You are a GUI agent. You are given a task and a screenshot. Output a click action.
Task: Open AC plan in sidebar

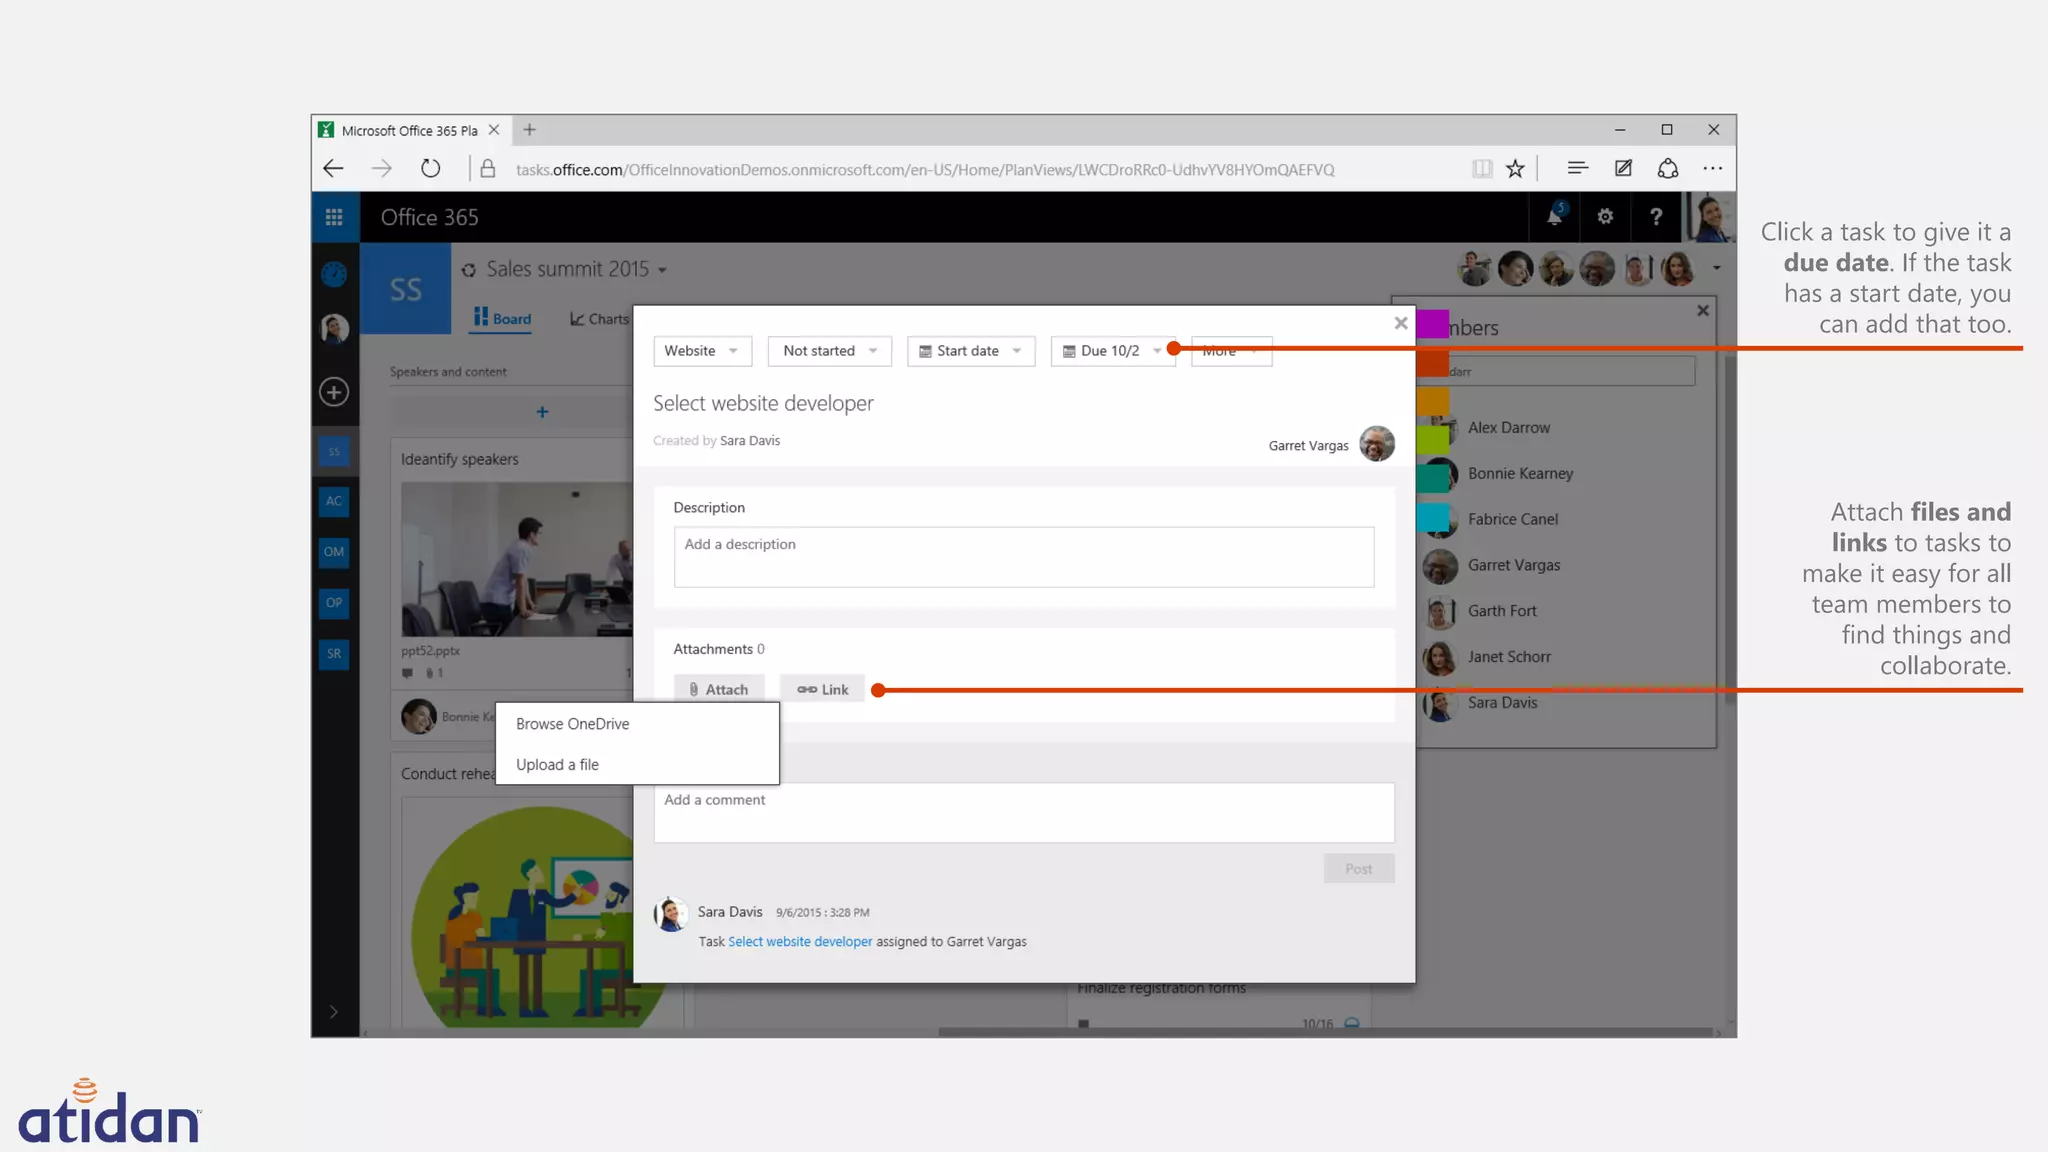pyautogui.click(x=334, y=501)
